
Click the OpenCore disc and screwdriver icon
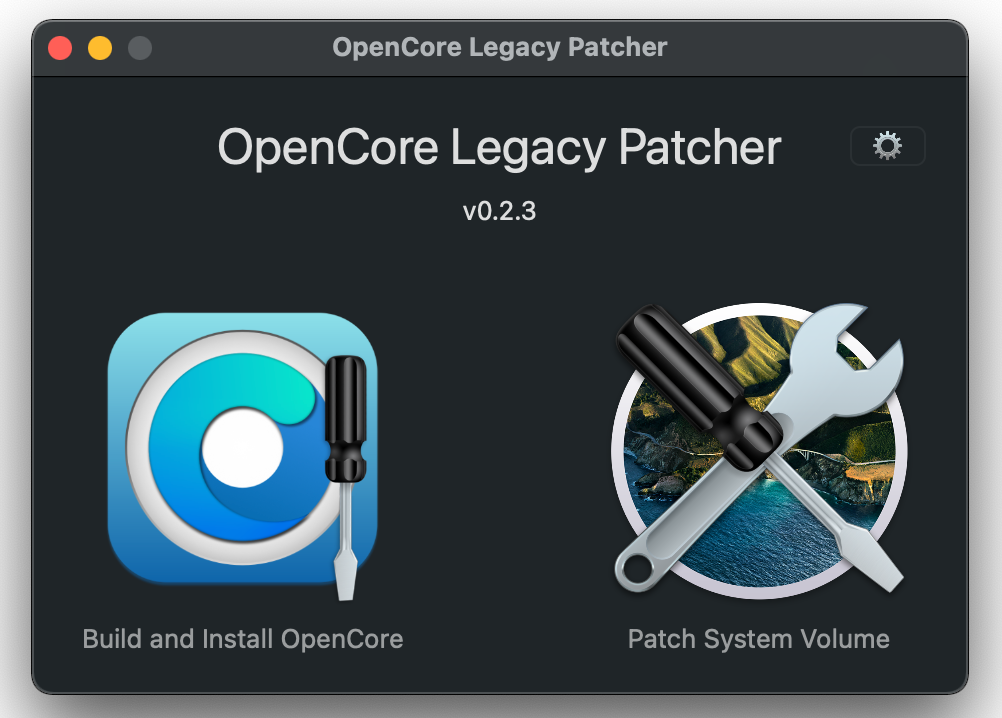[243, 455]
